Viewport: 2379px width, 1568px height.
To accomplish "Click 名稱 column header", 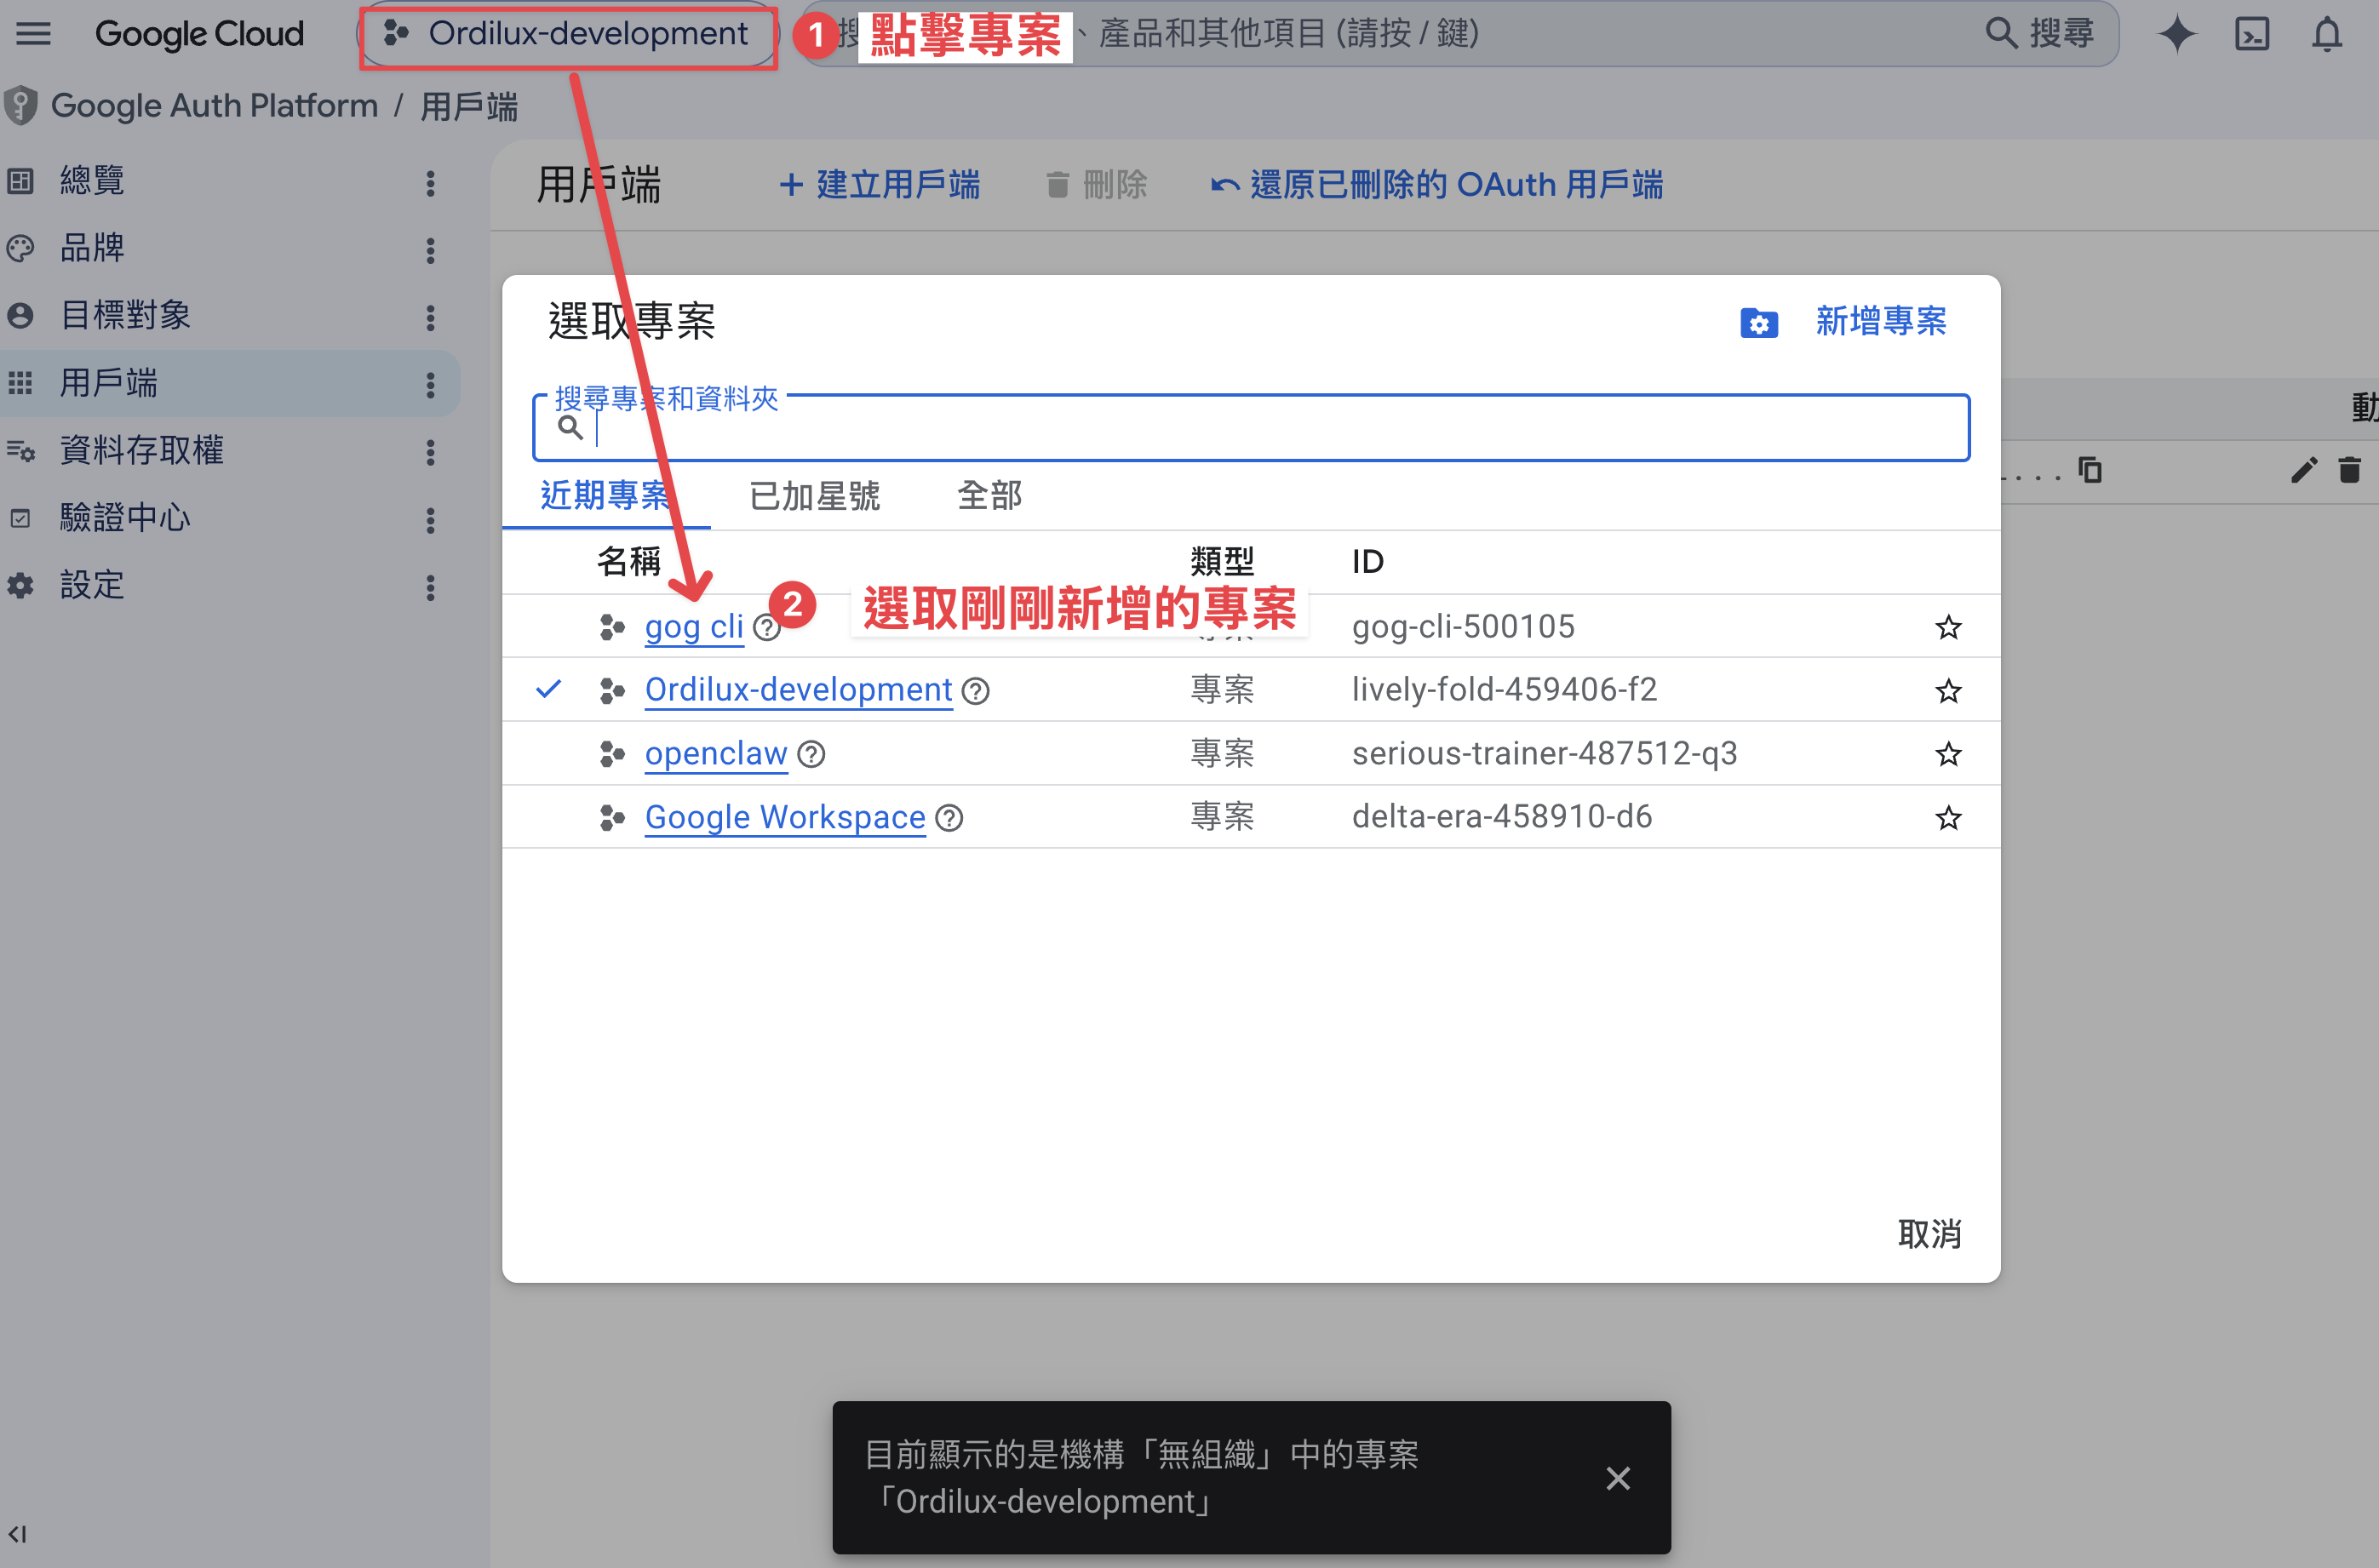I will coord(628,561).
